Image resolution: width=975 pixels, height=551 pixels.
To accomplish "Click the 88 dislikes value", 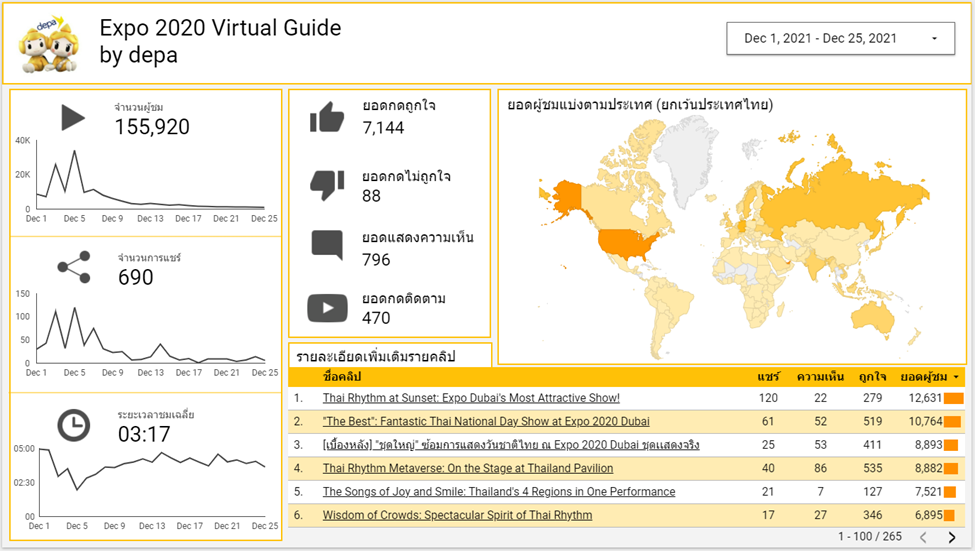I will [x=371, y=196].
